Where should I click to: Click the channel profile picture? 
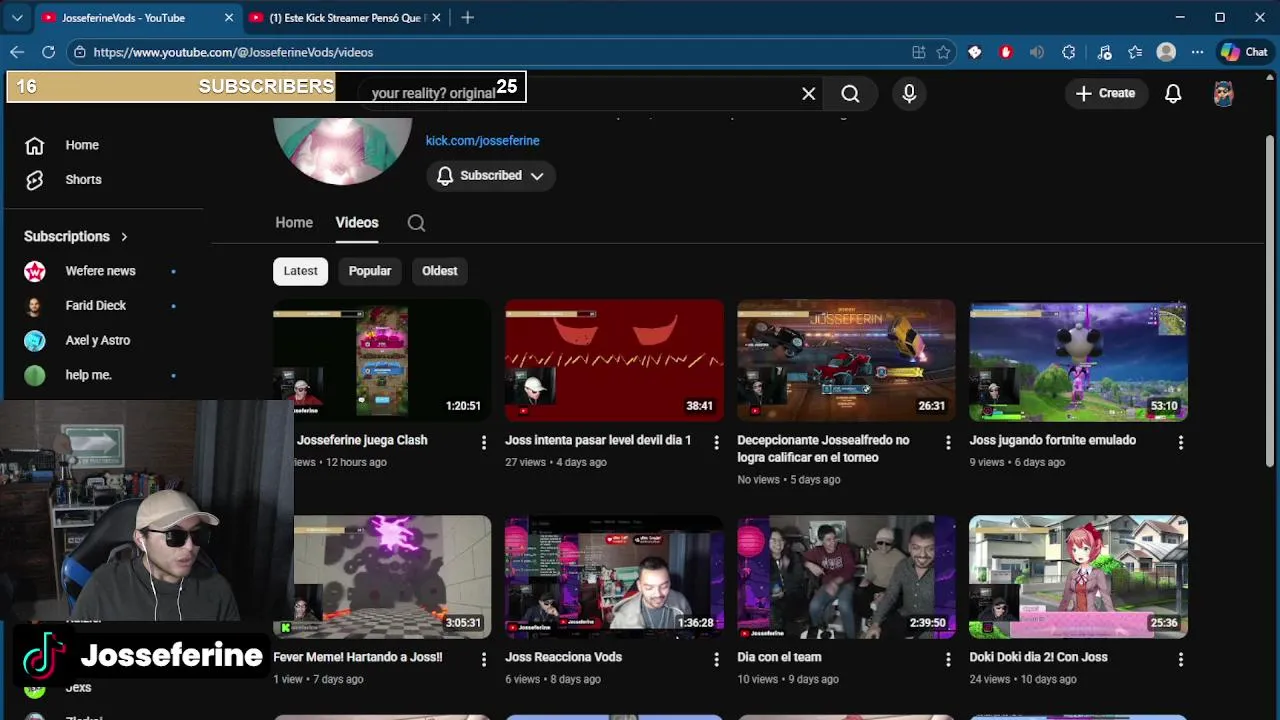342,150
